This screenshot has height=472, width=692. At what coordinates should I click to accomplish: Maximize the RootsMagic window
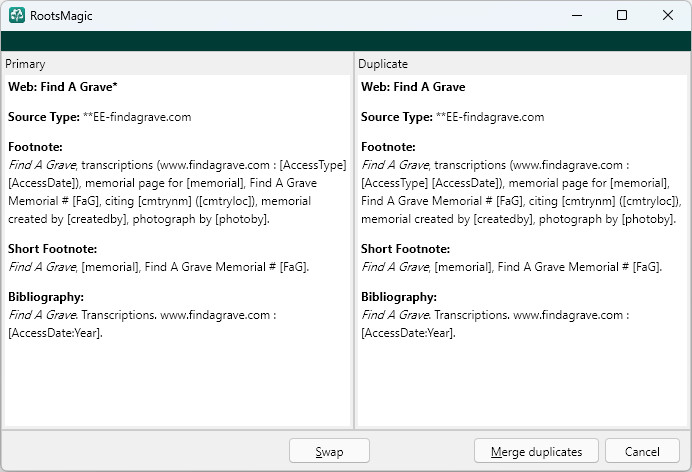[622, 15]
